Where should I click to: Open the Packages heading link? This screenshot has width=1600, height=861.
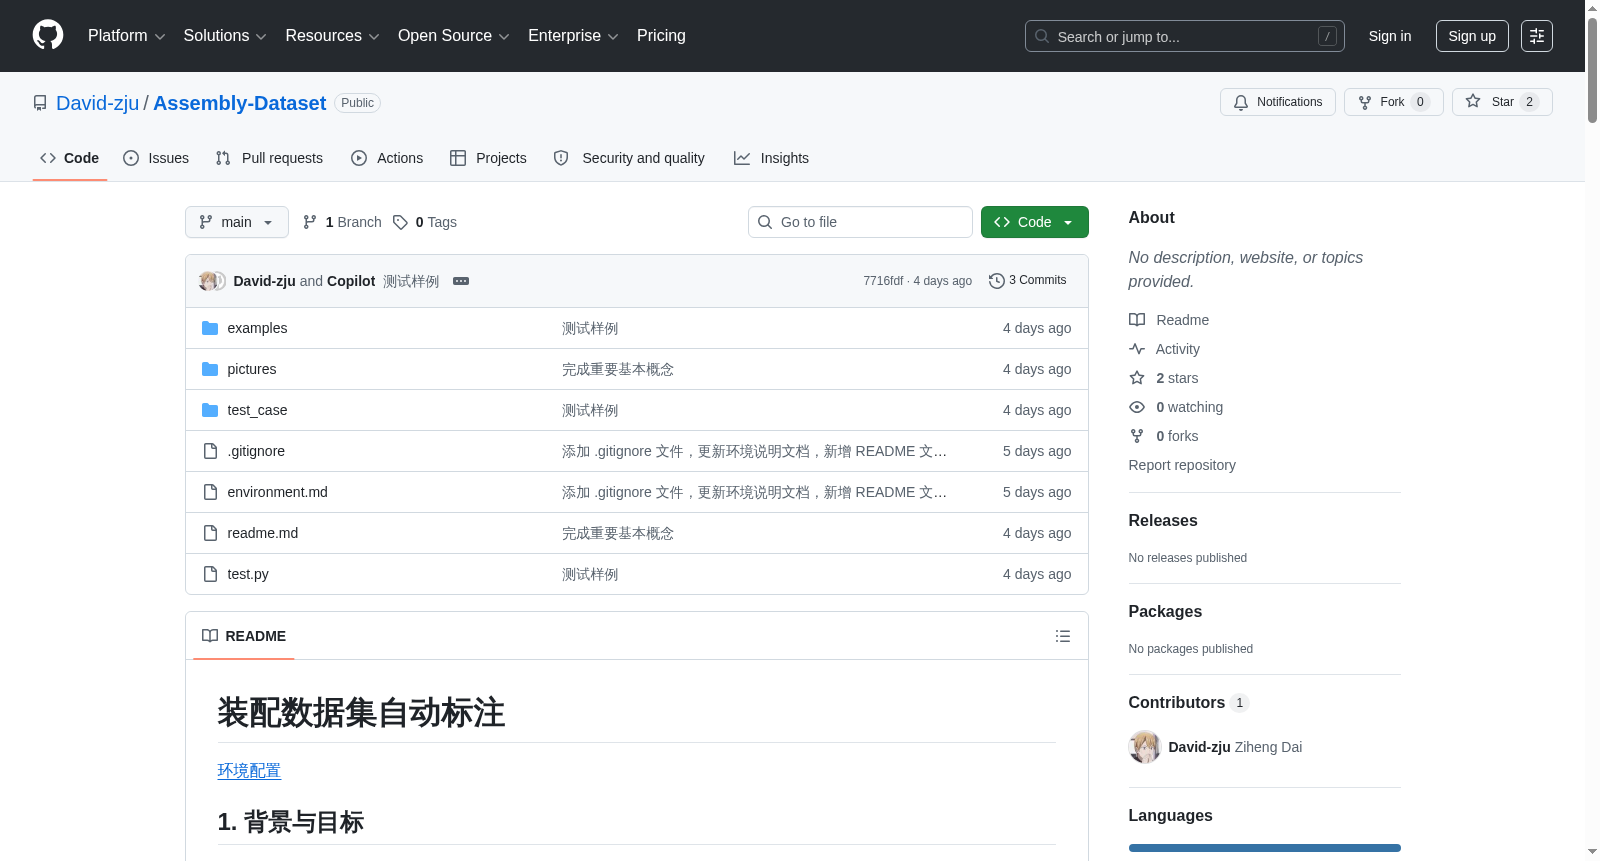[x=1165, y=612]
